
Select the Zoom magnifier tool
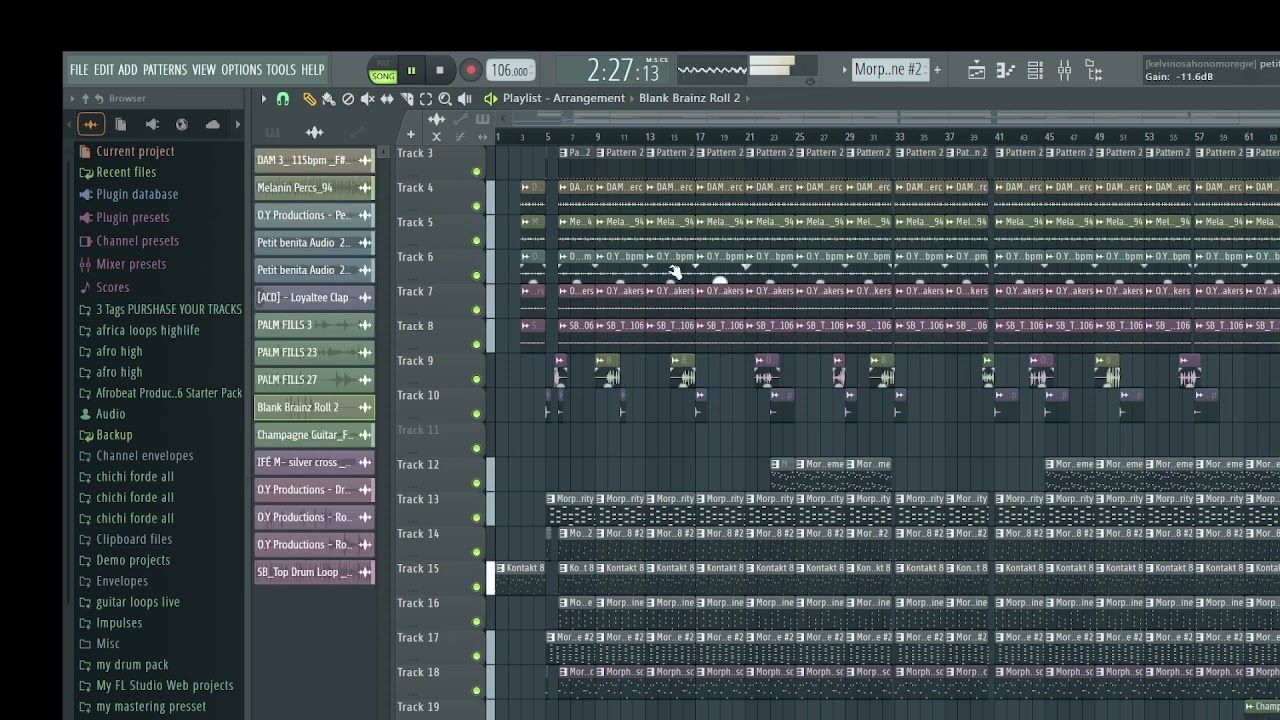tap(445, 98)
